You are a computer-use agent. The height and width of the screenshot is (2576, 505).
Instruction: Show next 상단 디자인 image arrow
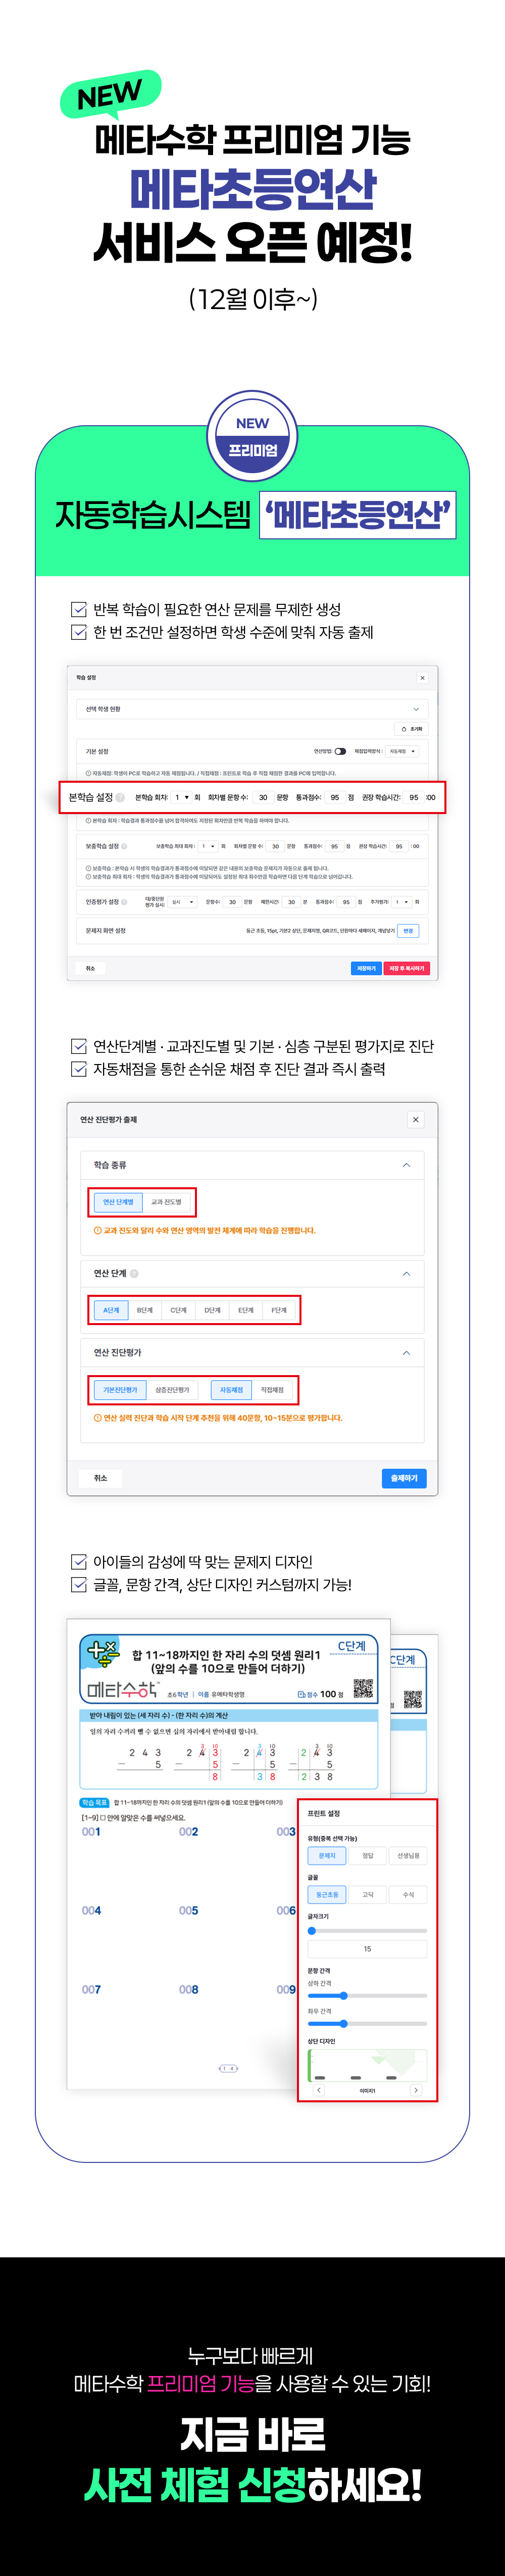[416, 2090]
